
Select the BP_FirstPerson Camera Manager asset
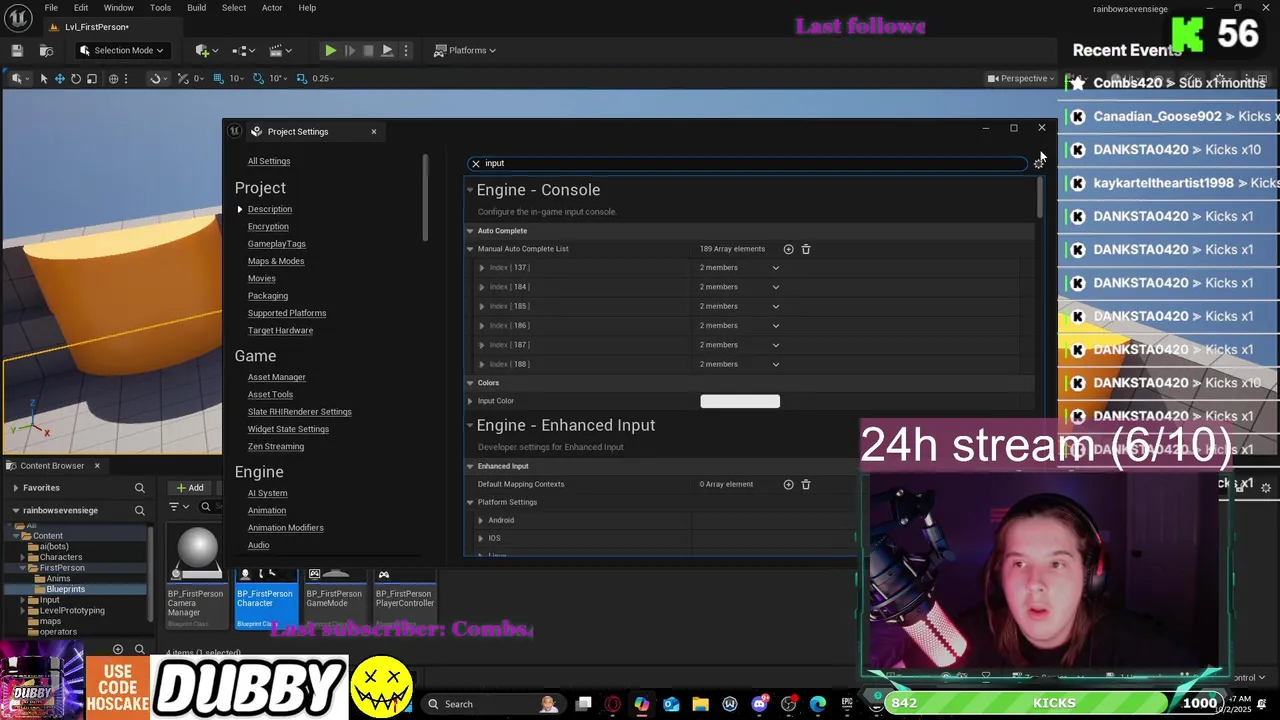(196, 576)
